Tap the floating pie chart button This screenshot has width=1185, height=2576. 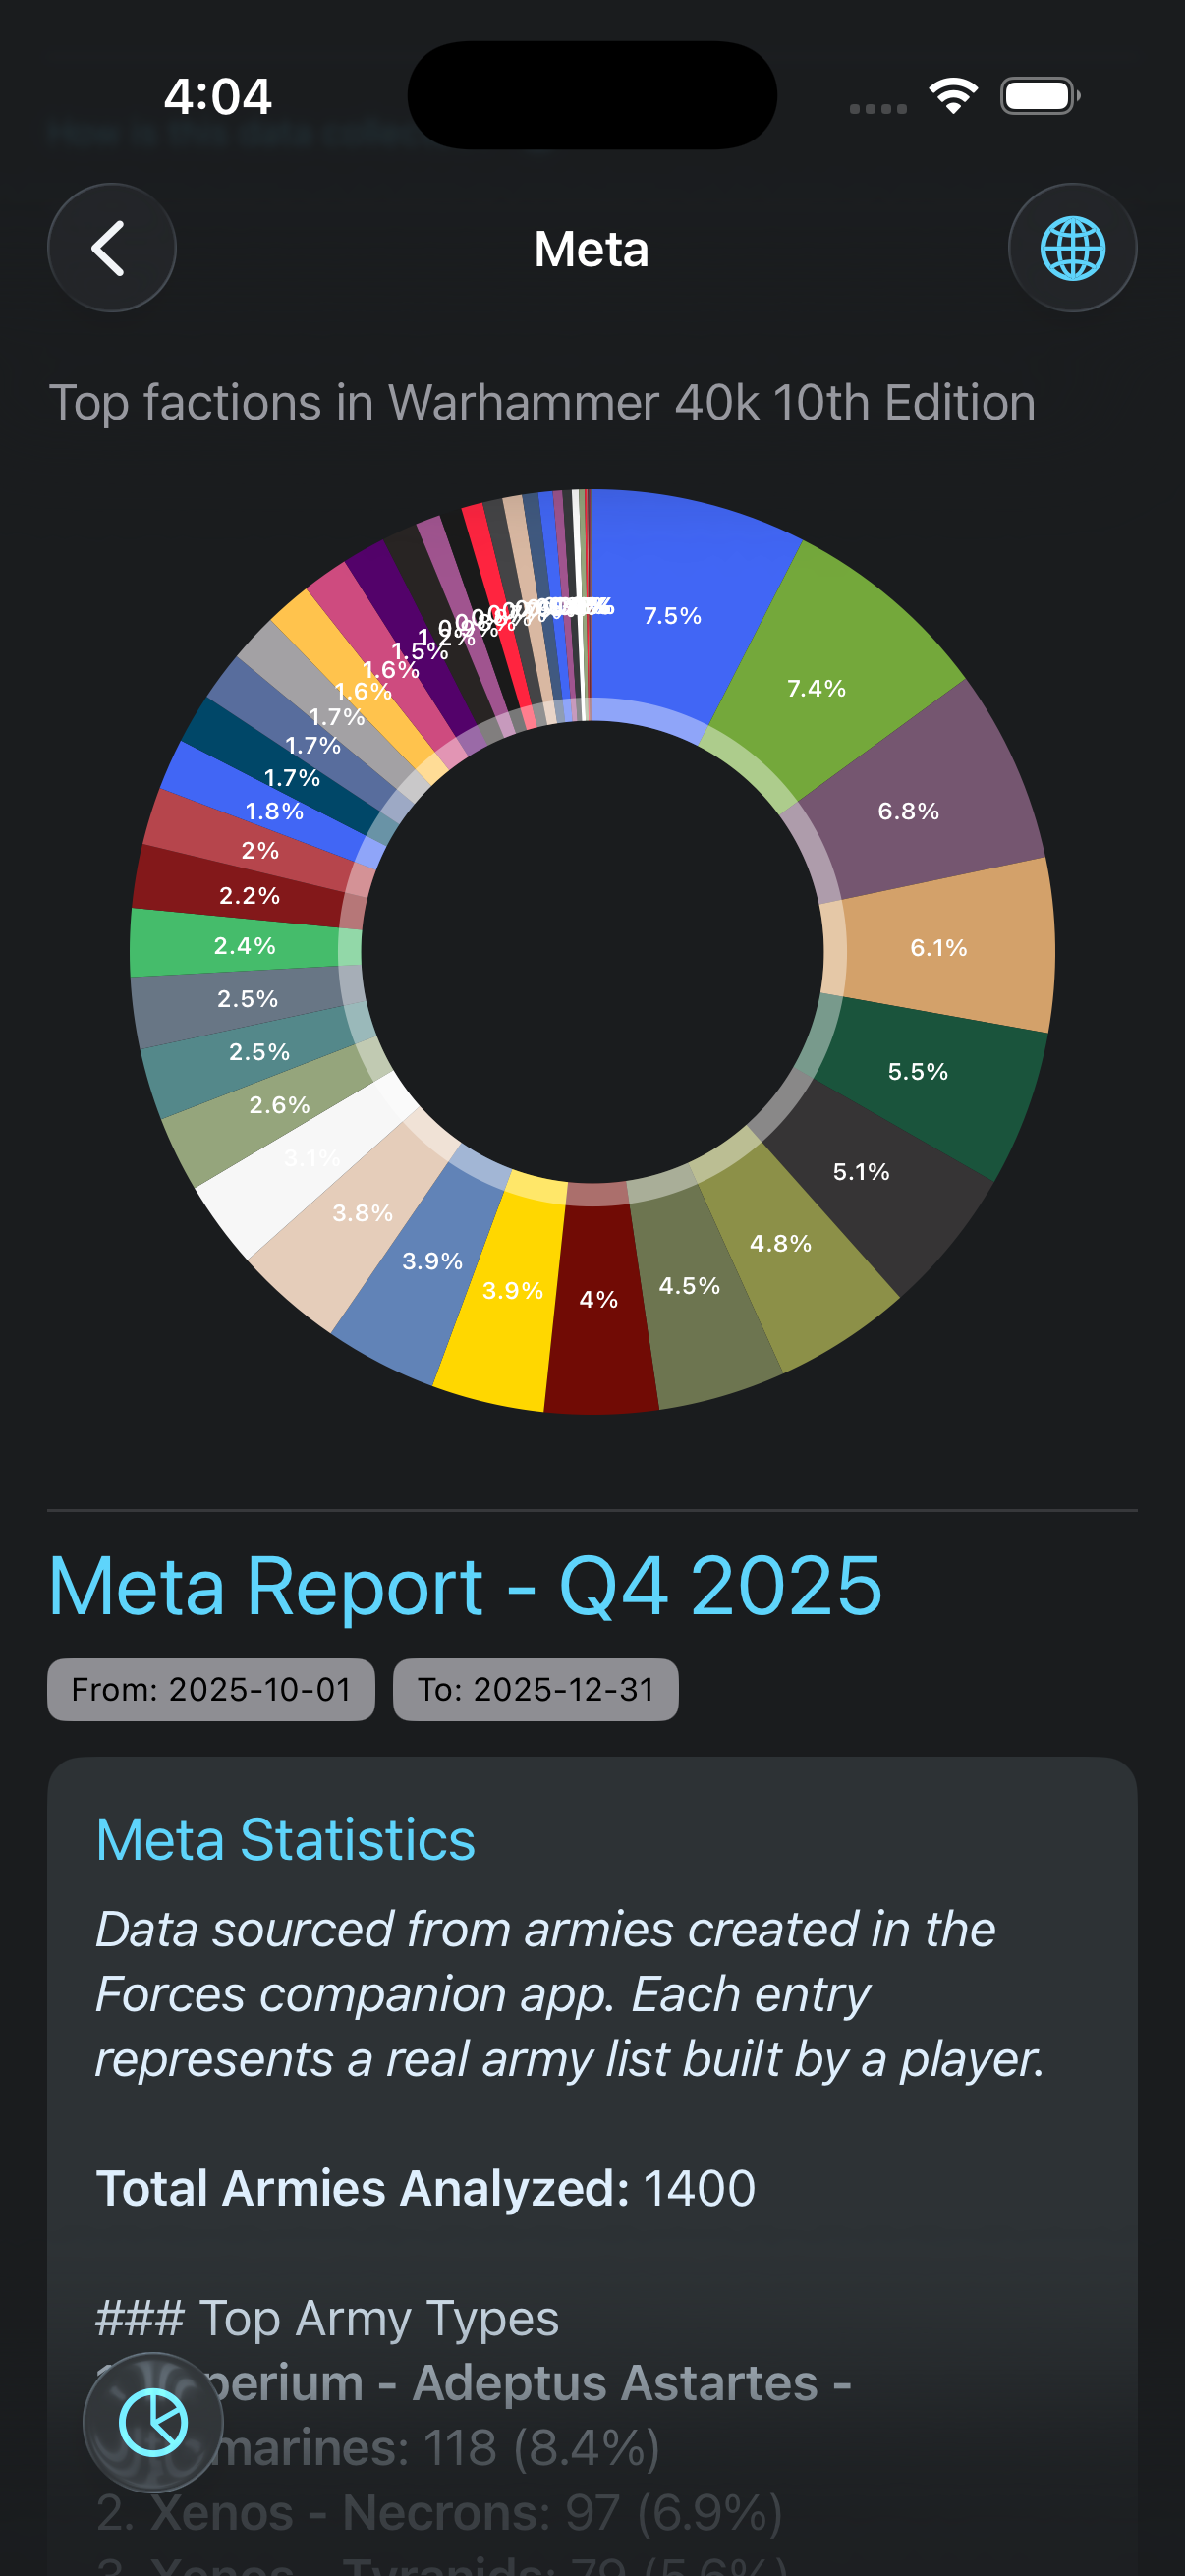pyautogui.click(x=153, y=2421)
